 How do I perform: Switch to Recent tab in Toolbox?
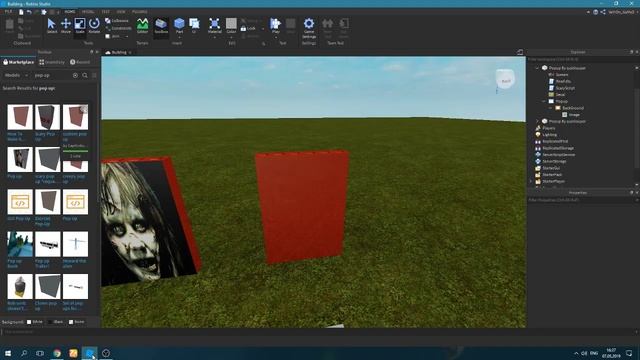point(80,62)
